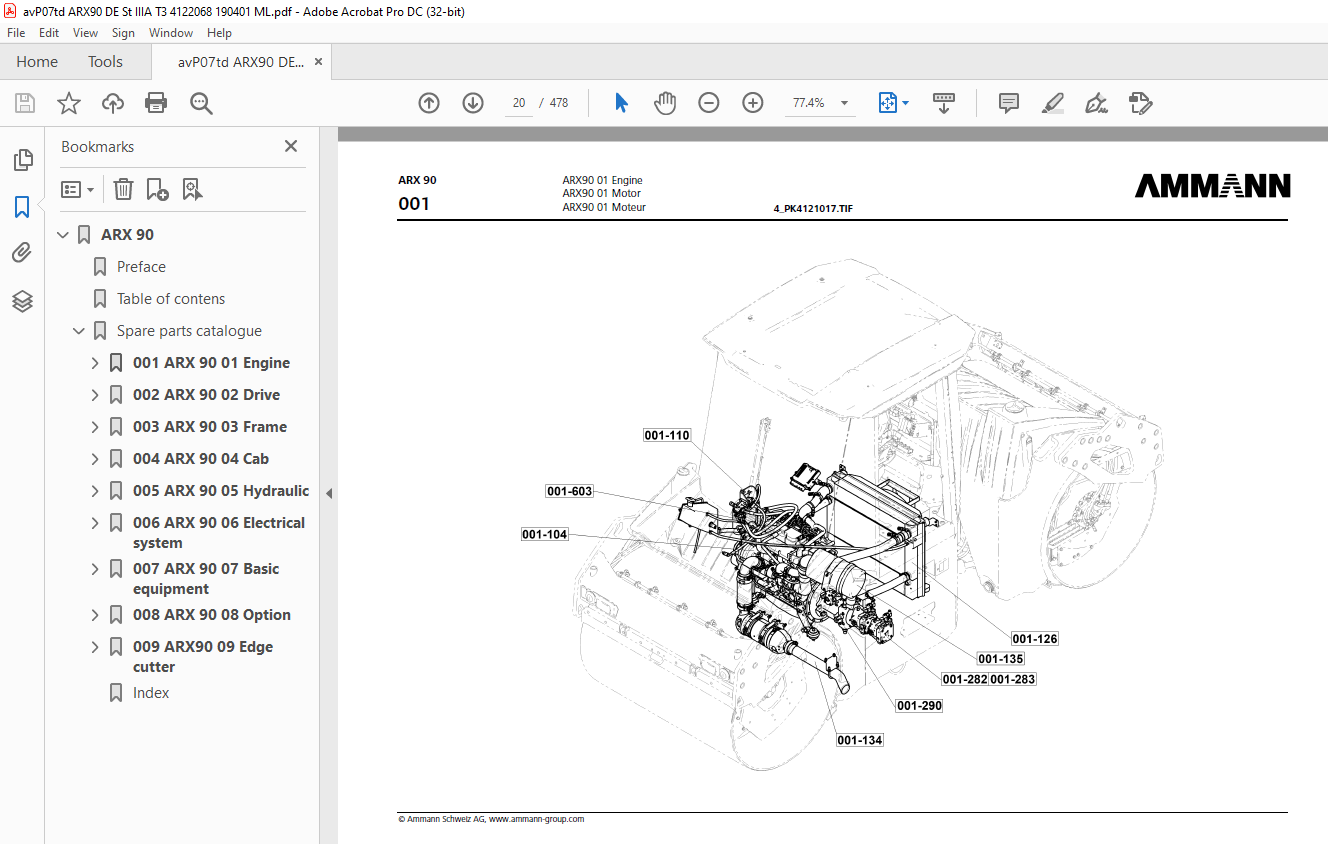Add a comment sticky note
1328x844 pixels.
click(1009, 103)
